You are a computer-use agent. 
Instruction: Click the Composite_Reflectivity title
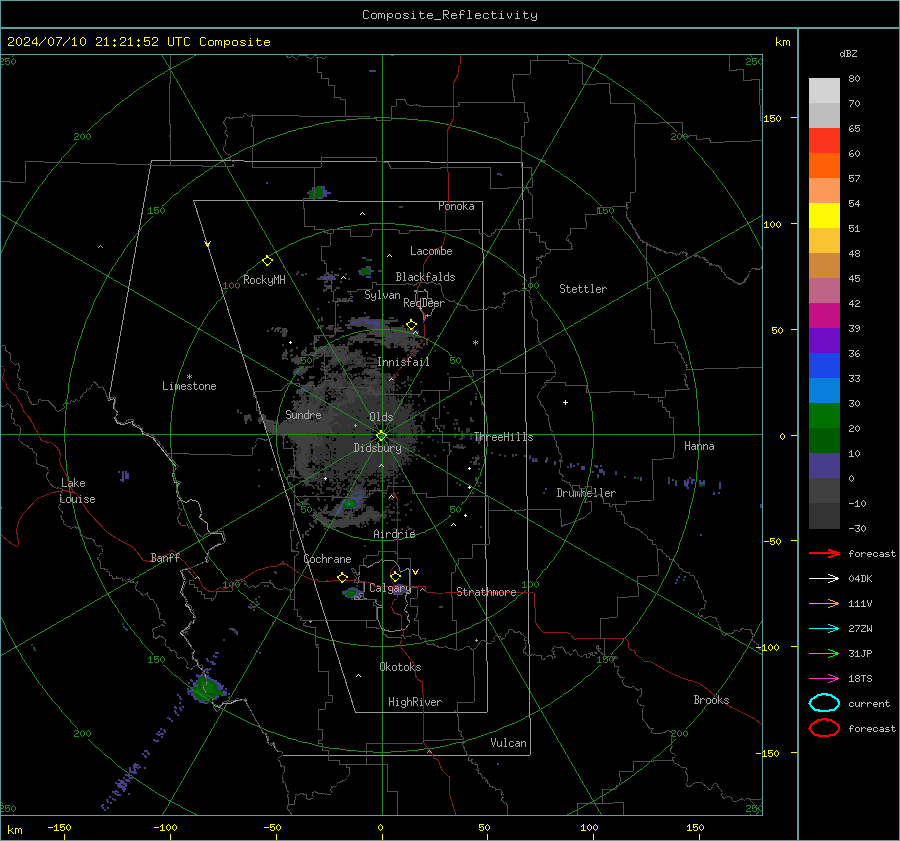(449, 15)
